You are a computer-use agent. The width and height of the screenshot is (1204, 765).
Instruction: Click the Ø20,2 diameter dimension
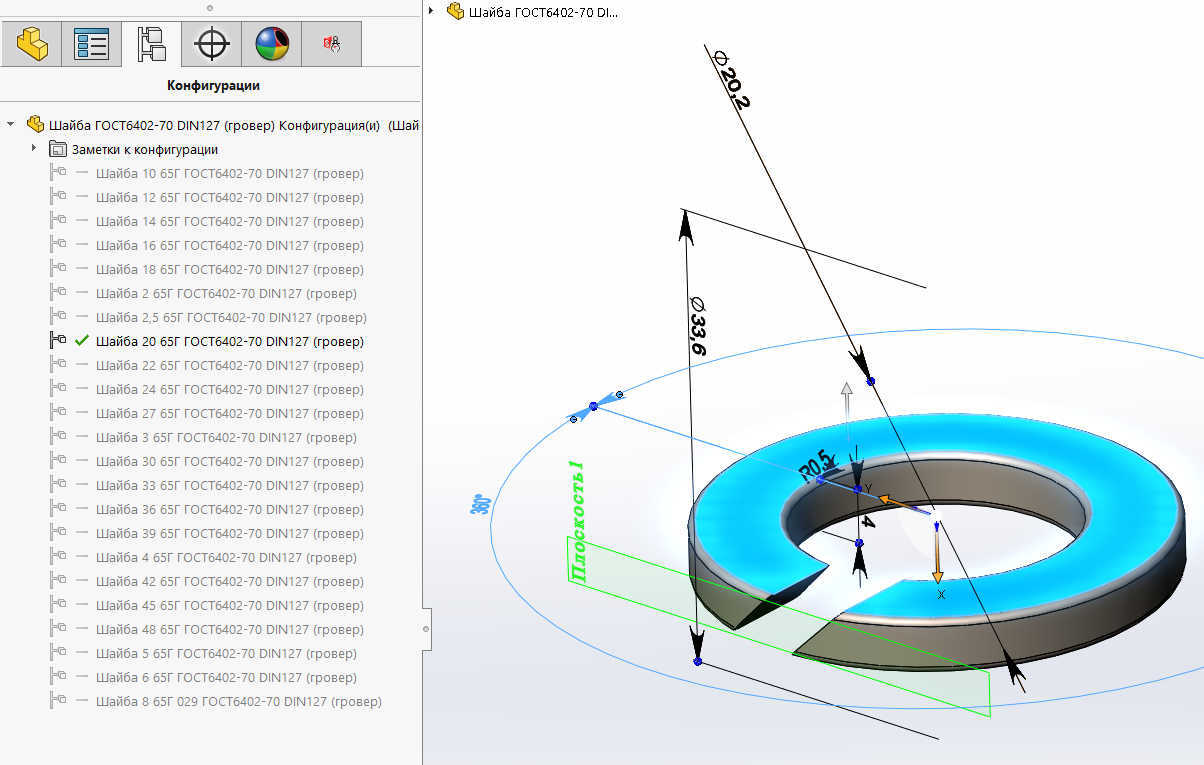click(x=732, y=81)
